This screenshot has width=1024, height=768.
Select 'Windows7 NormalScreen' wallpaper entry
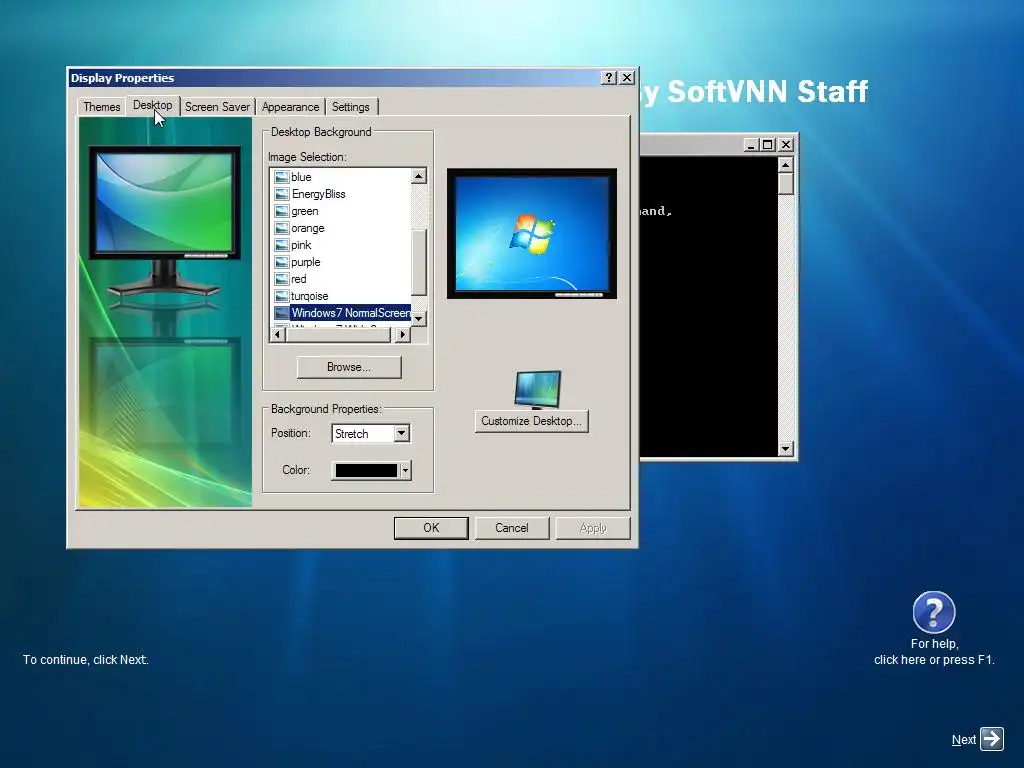pos(350,313)
